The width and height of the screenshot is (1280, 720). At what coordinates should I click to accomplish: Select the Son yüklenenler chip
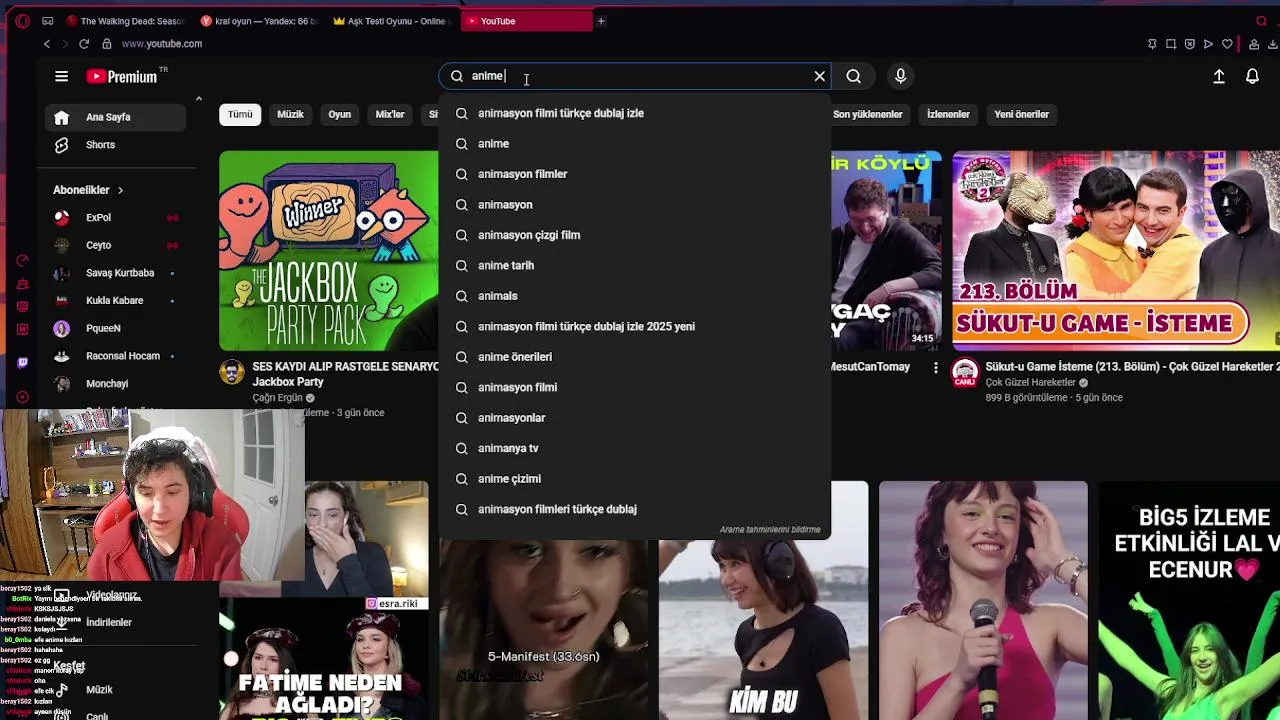pyautogui.click(x=868, y=114)
